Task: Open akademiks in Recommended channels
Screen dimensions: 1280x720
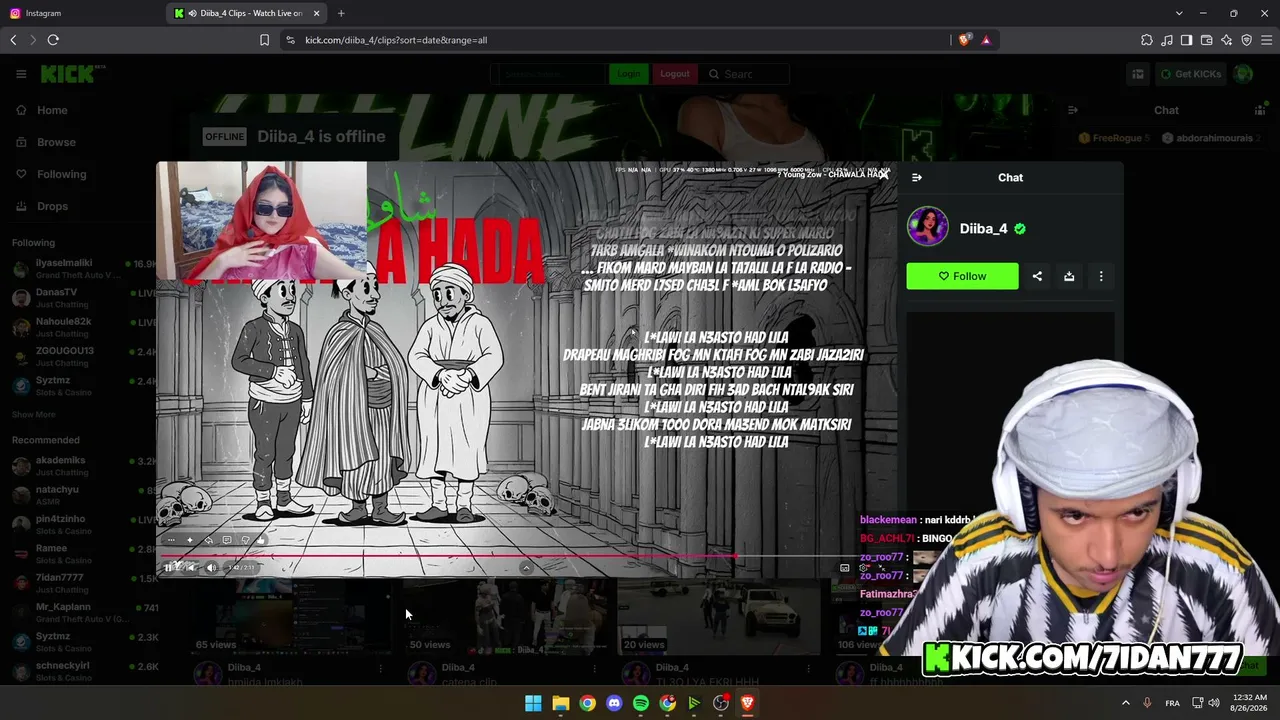Action: [x=84, y=465]
